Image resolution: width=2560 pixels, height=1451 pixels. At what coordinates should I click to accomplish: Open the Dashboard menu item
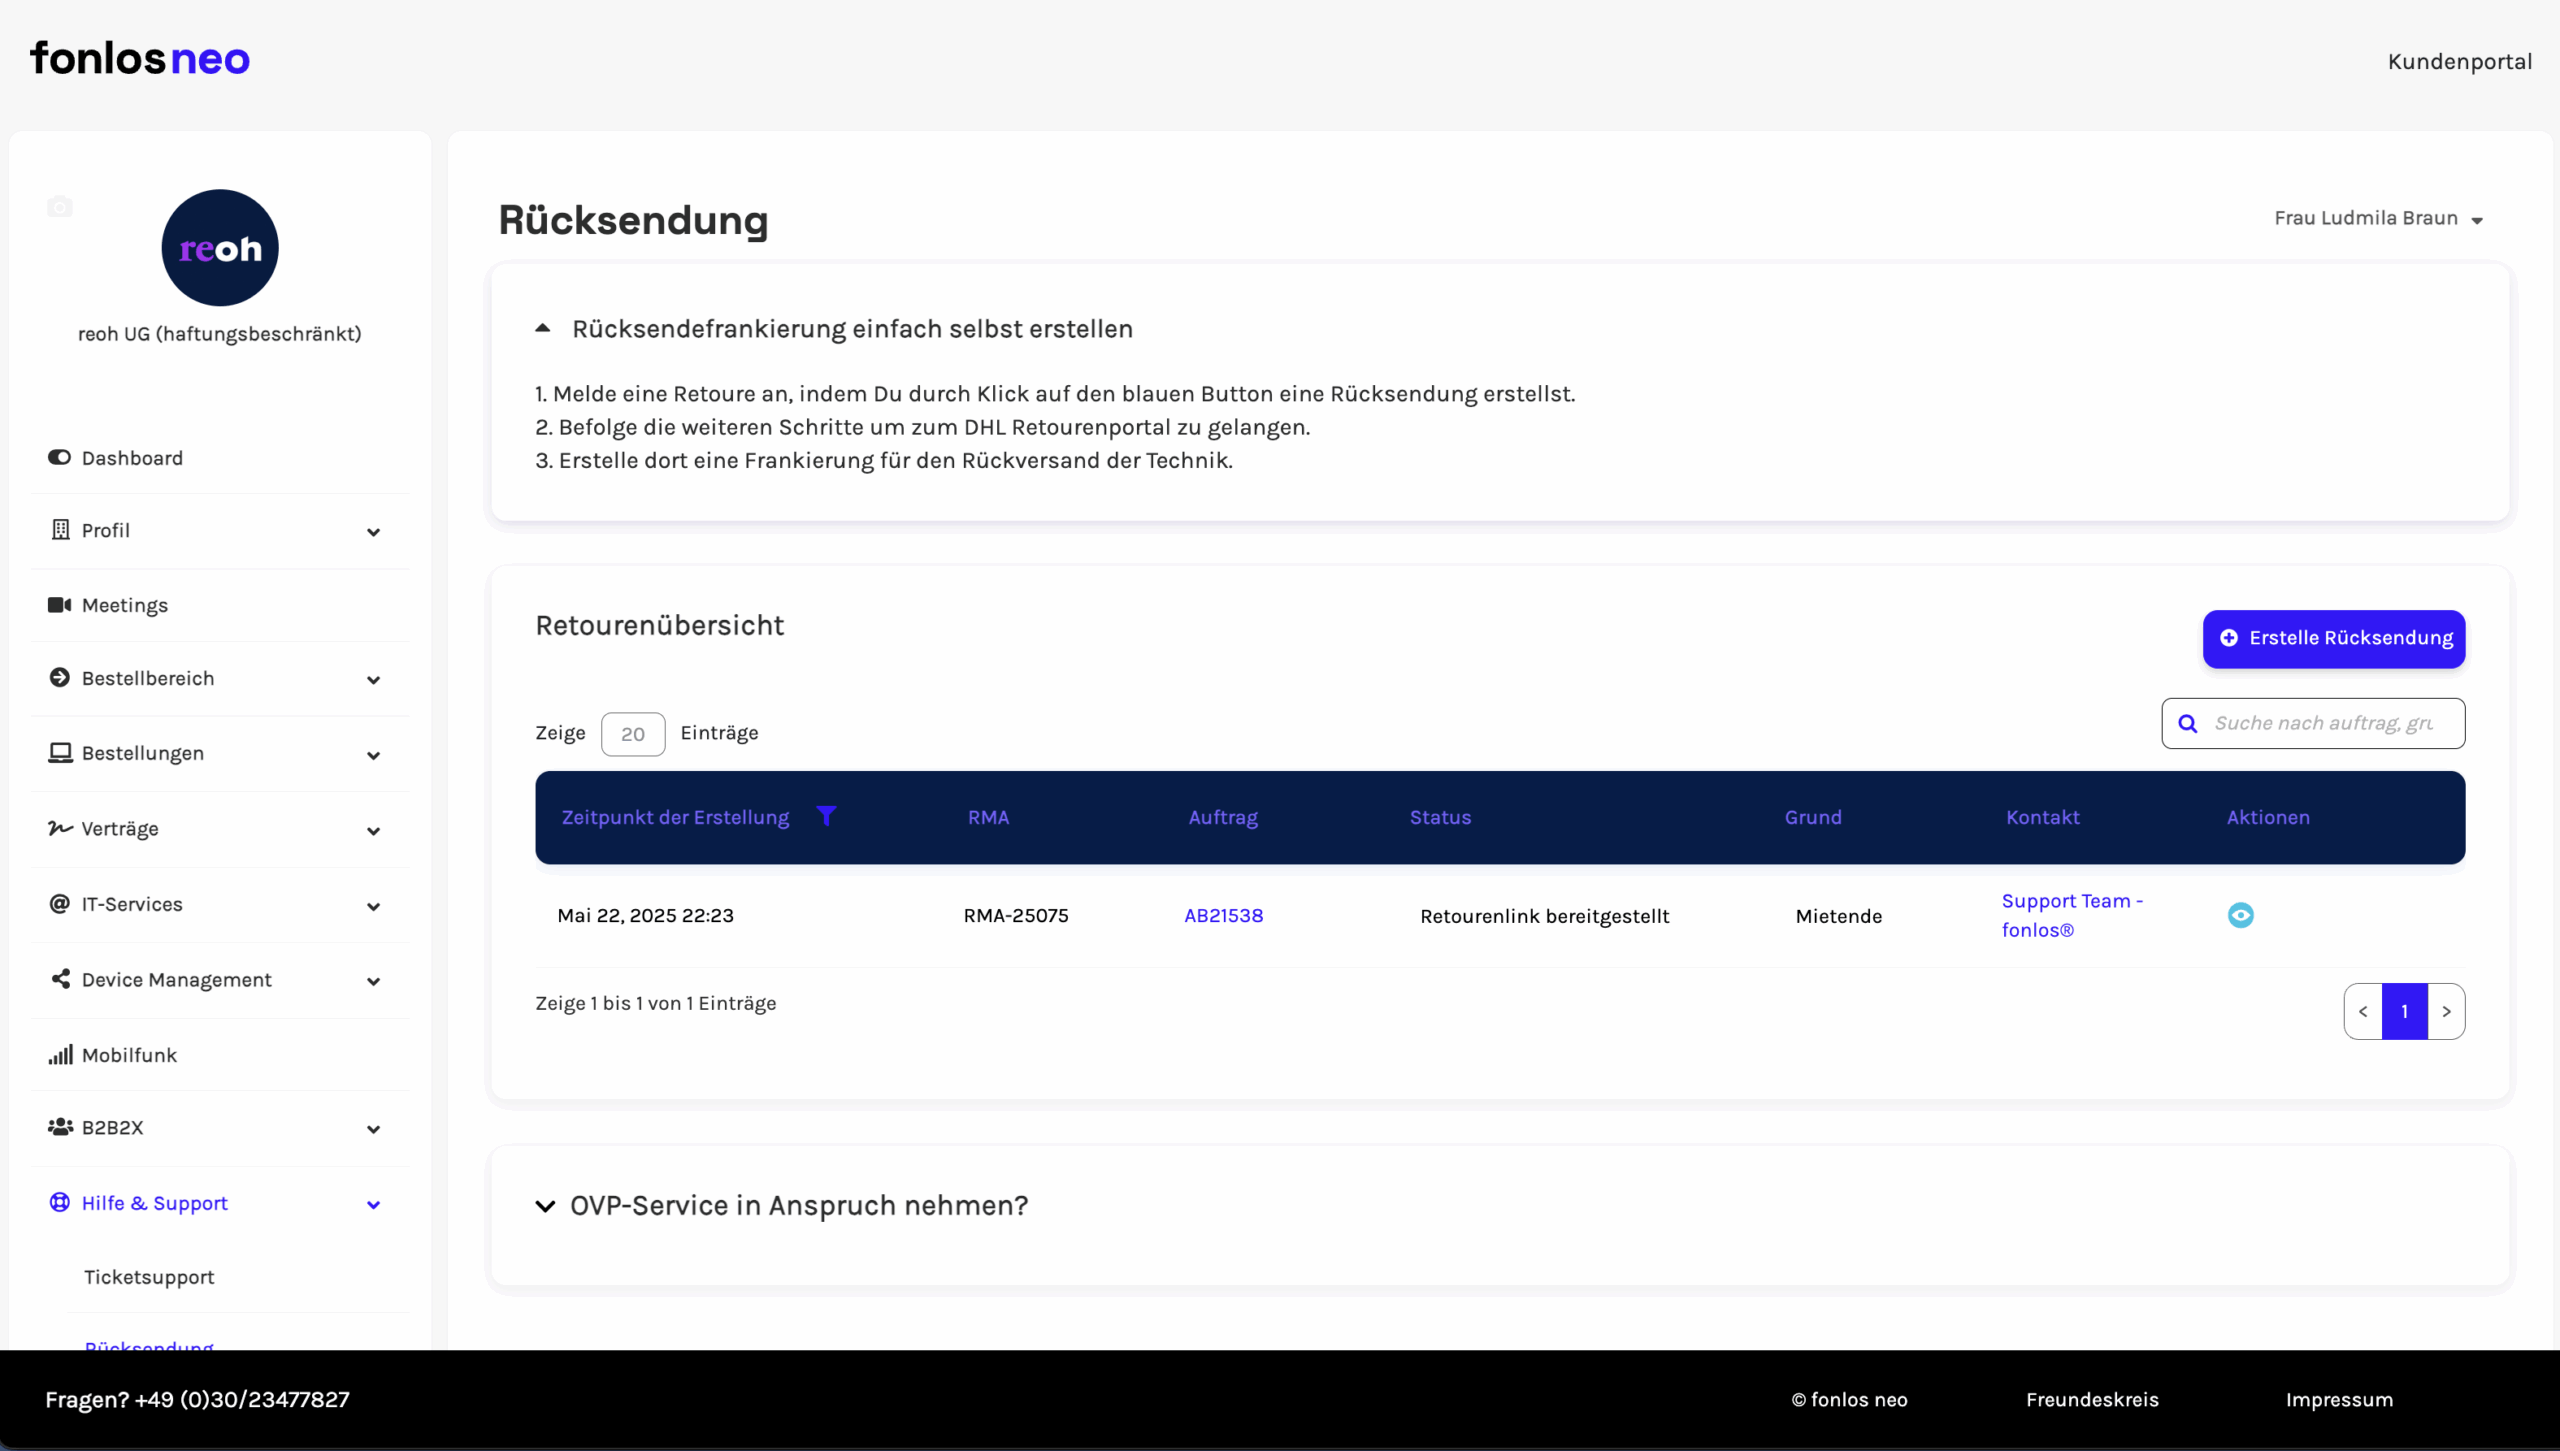pos(132,458)
